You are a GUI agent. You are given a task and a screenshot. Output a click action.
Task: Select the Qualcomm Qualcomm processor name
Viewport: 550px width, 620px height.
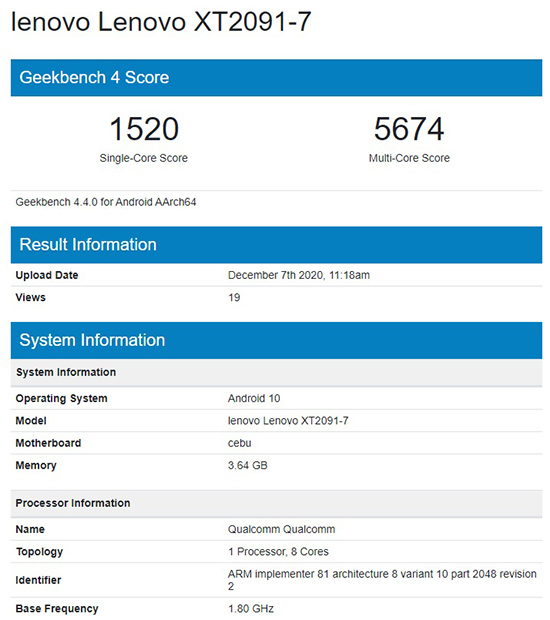(x=282, y=529)
